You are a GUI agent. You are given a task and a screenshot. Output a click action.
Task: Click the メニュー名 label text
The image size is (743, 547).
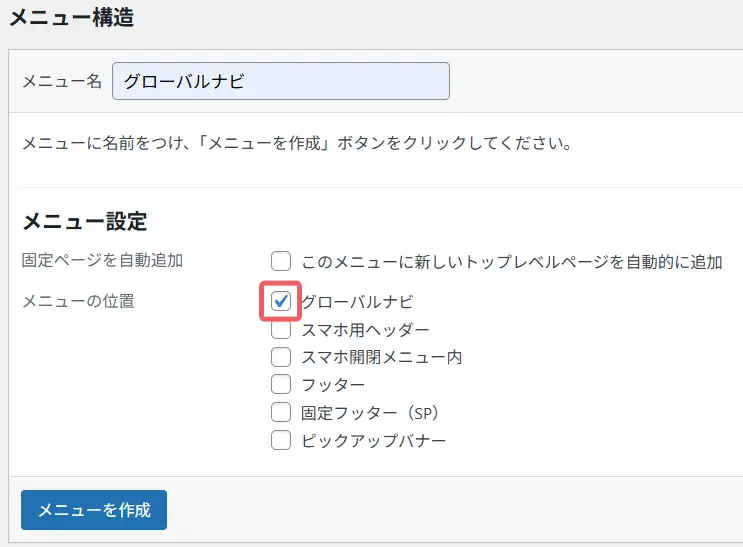62,81
